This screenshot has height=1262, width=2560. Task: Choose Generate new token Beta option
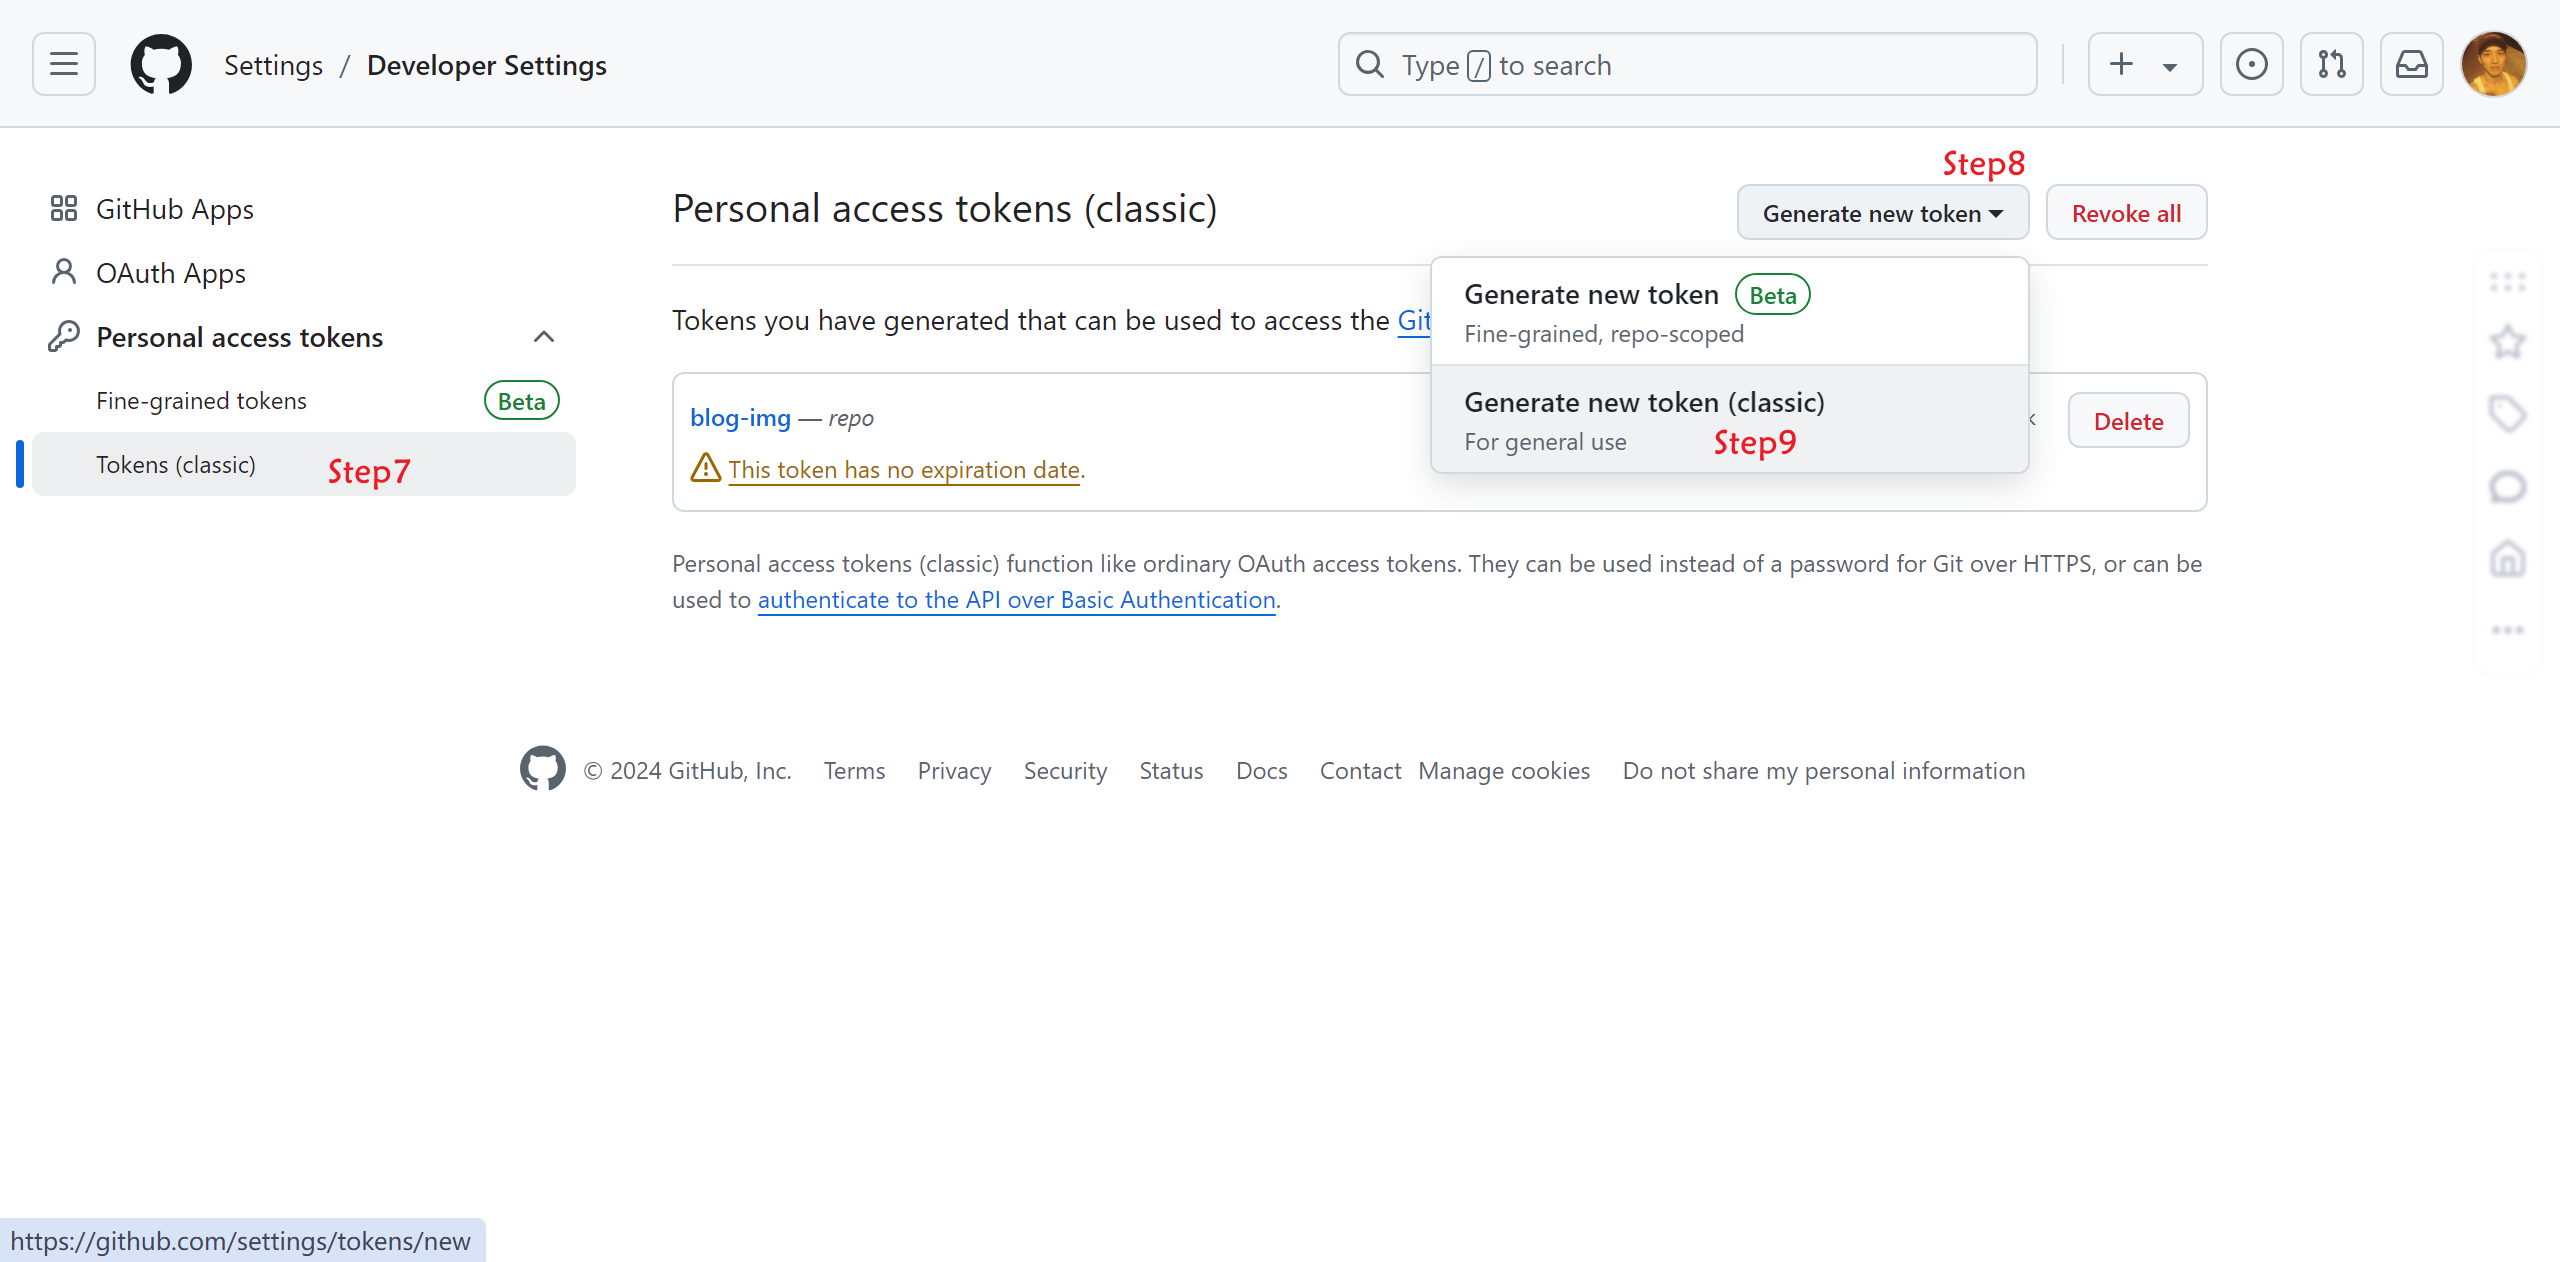coord(1729,312)
